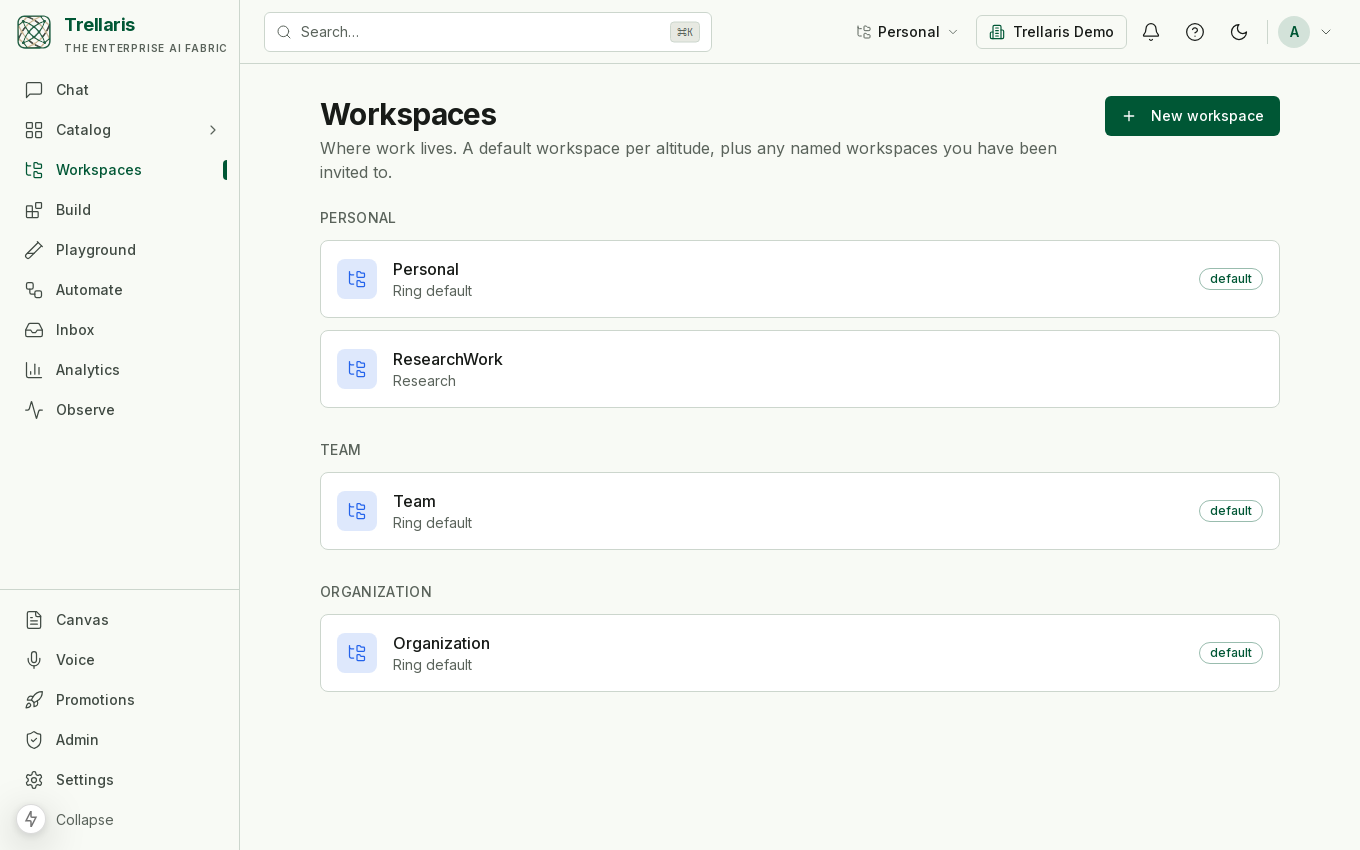
Task: Open the Organization workspace name
Action: (441, 643)
